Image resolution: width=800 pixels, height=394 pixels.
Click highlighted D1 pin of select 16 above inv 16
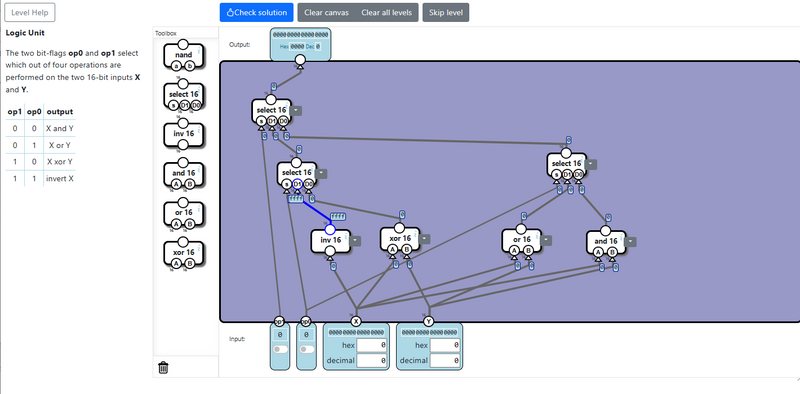[297, 184]
